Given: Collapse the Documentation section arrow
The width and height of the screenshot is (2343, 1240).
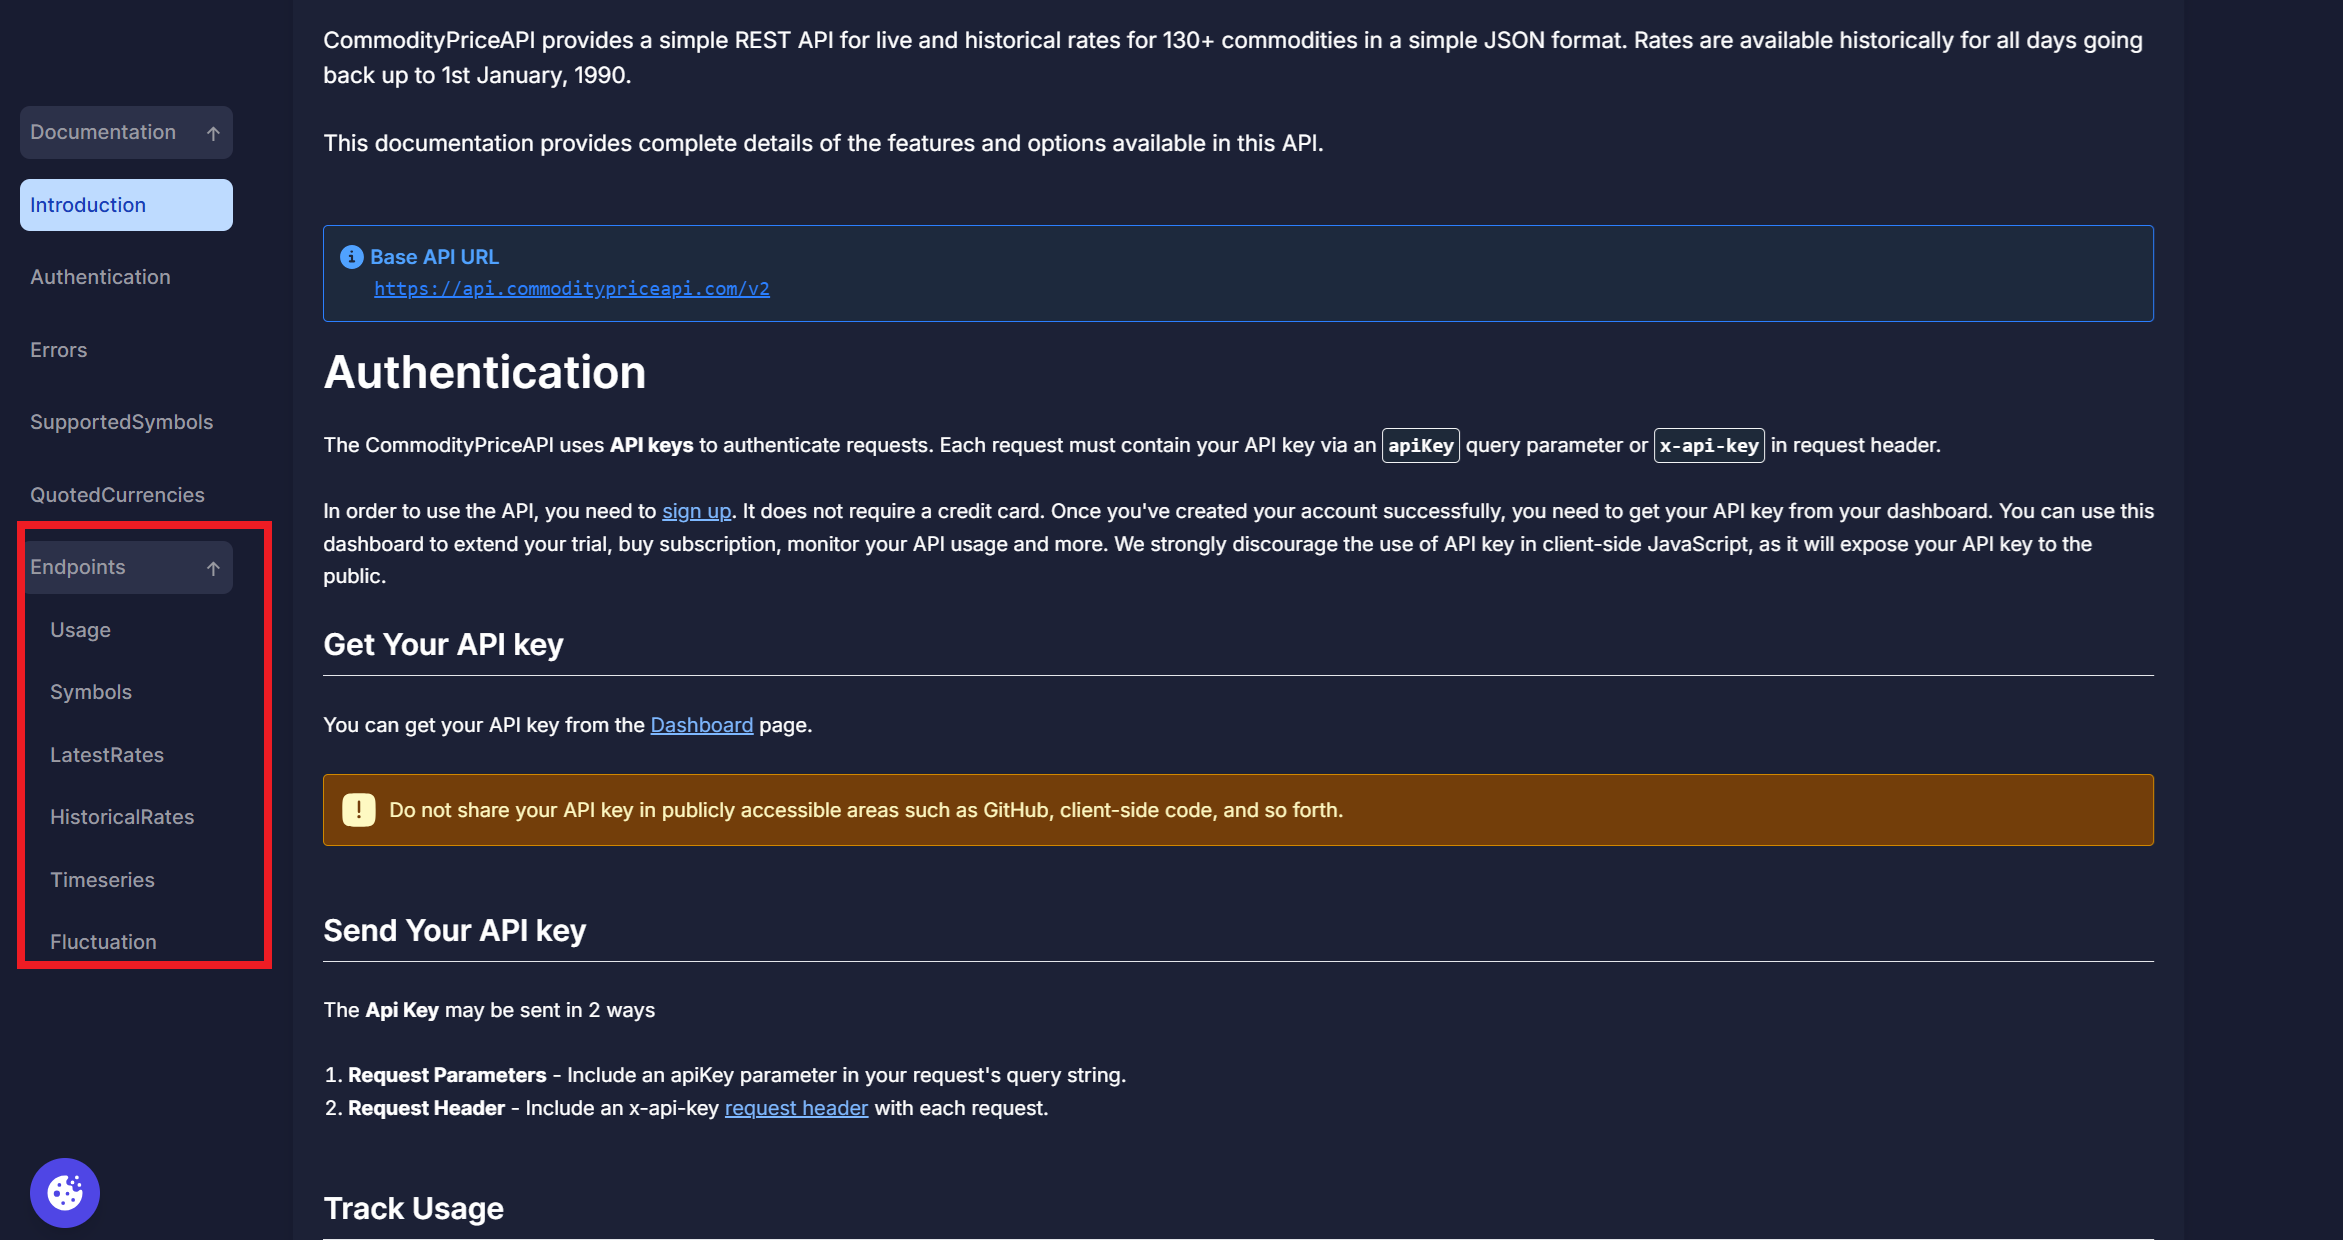Looking at the screenshot, I should pos(213,133).
